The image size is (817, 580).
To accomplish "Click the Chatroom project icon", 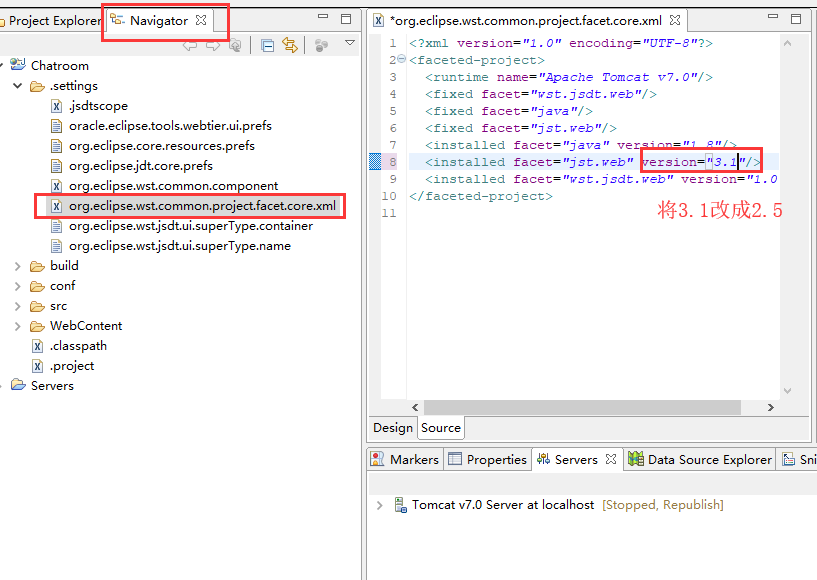I will click(18, 65).
